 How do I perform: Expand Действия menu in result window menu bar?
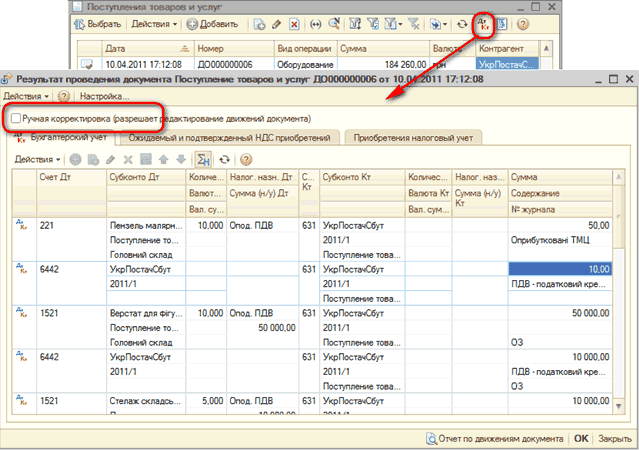(x=25, y=96)
